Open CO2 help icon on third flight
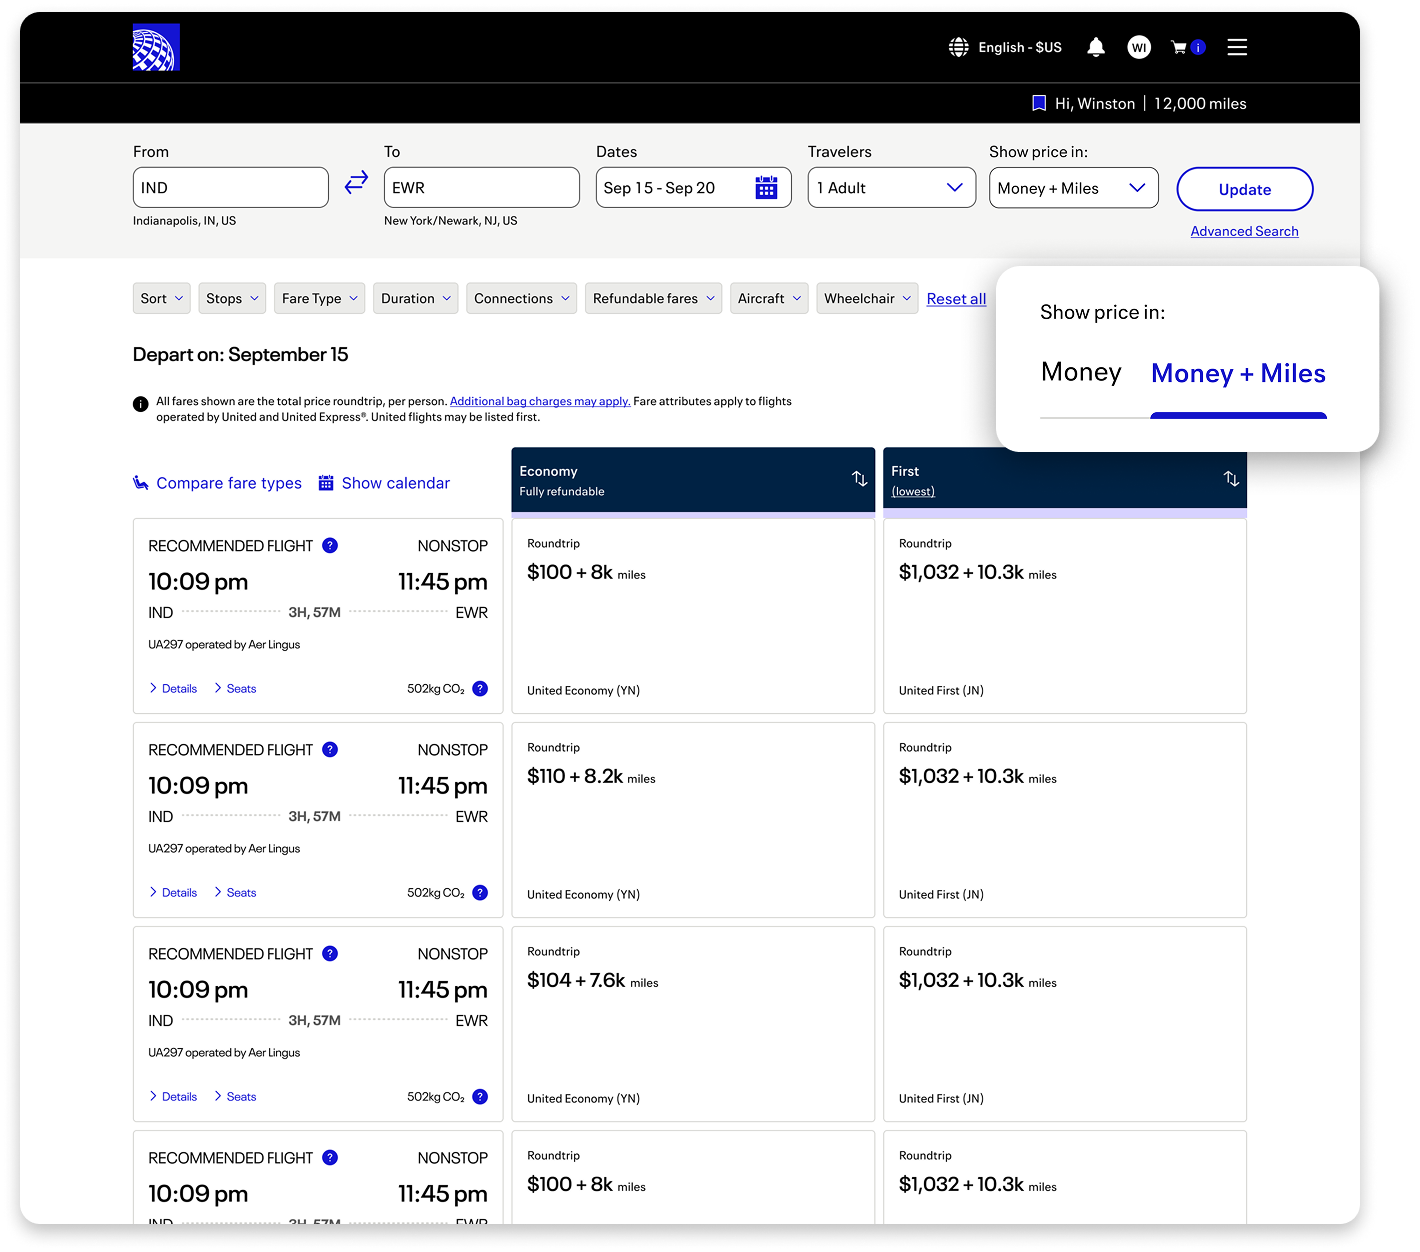This screenshot has height=1252, width=1420. click(480, 1096)
